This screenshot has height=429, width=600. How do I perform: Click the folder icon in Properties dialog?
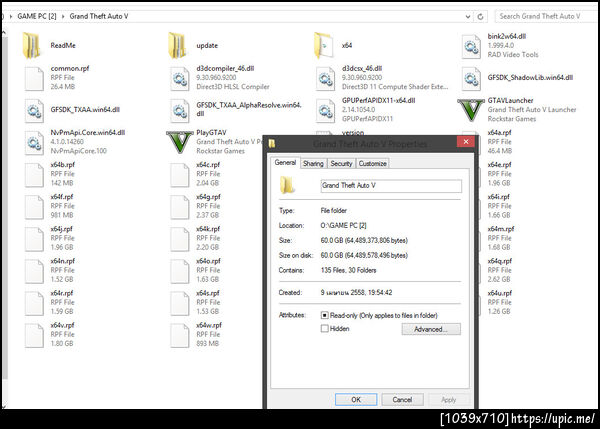(x=287, y=185)
